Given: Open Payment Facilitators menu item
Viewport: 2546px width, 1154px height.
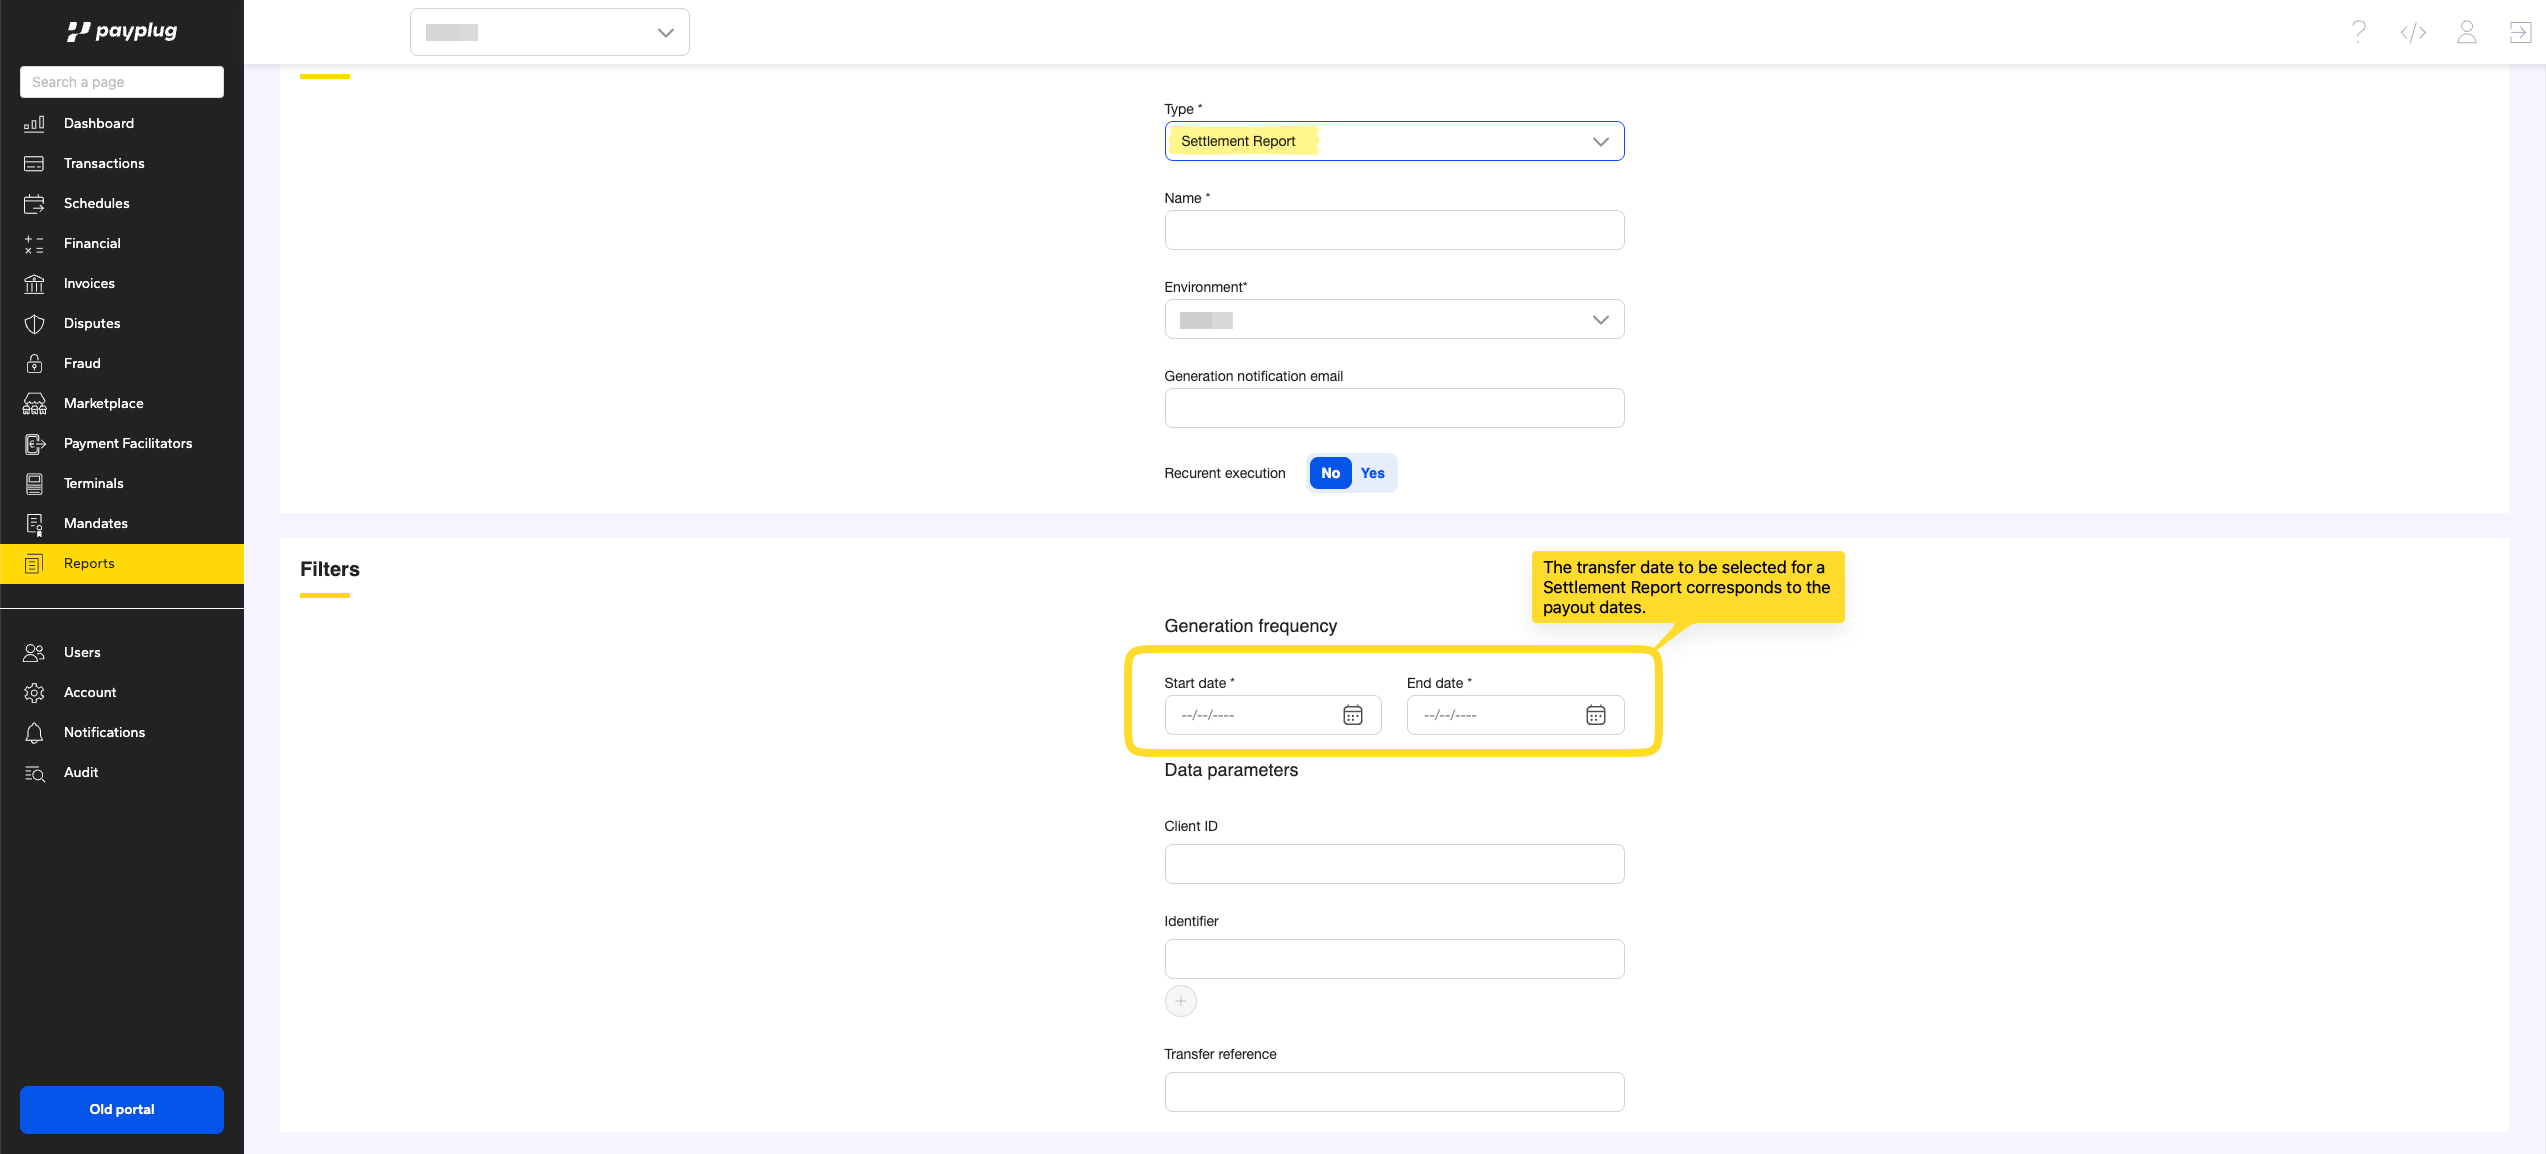Looking at the screenshot, I should pyautogui.click(x=127, y=443).
